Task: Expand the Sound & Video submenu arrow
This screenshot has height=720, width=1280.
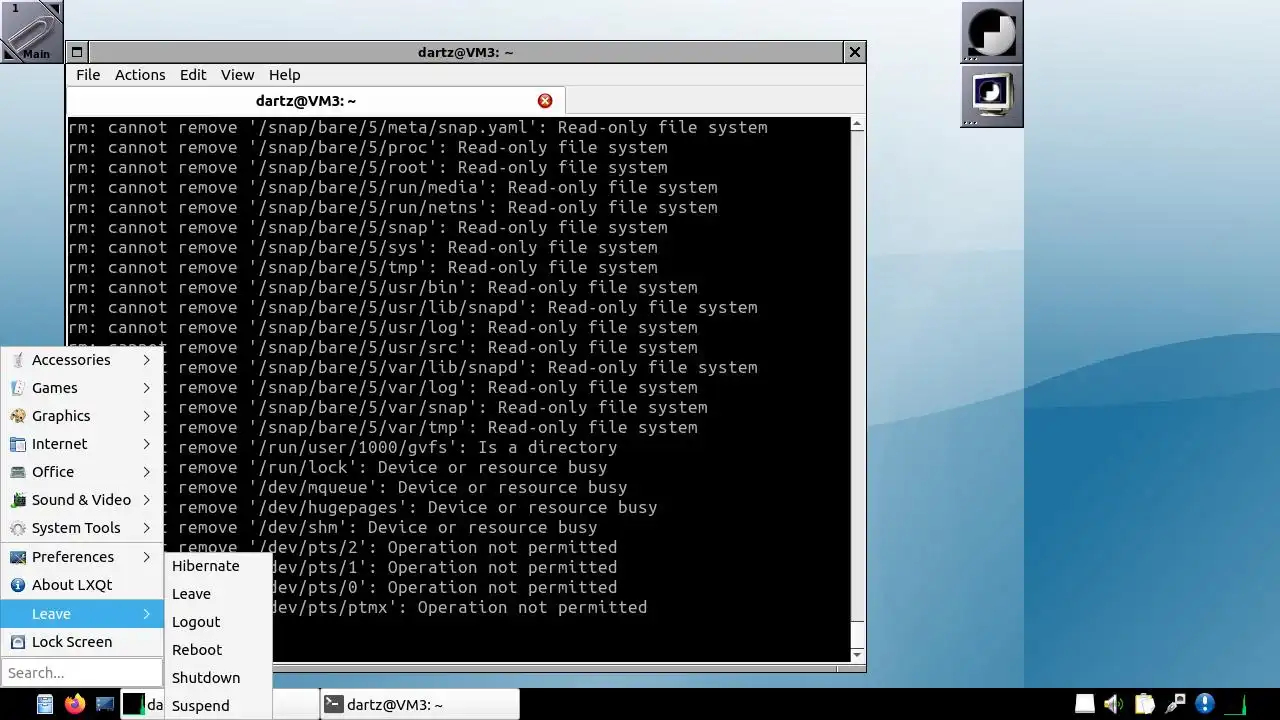Action: pos(147,500)
